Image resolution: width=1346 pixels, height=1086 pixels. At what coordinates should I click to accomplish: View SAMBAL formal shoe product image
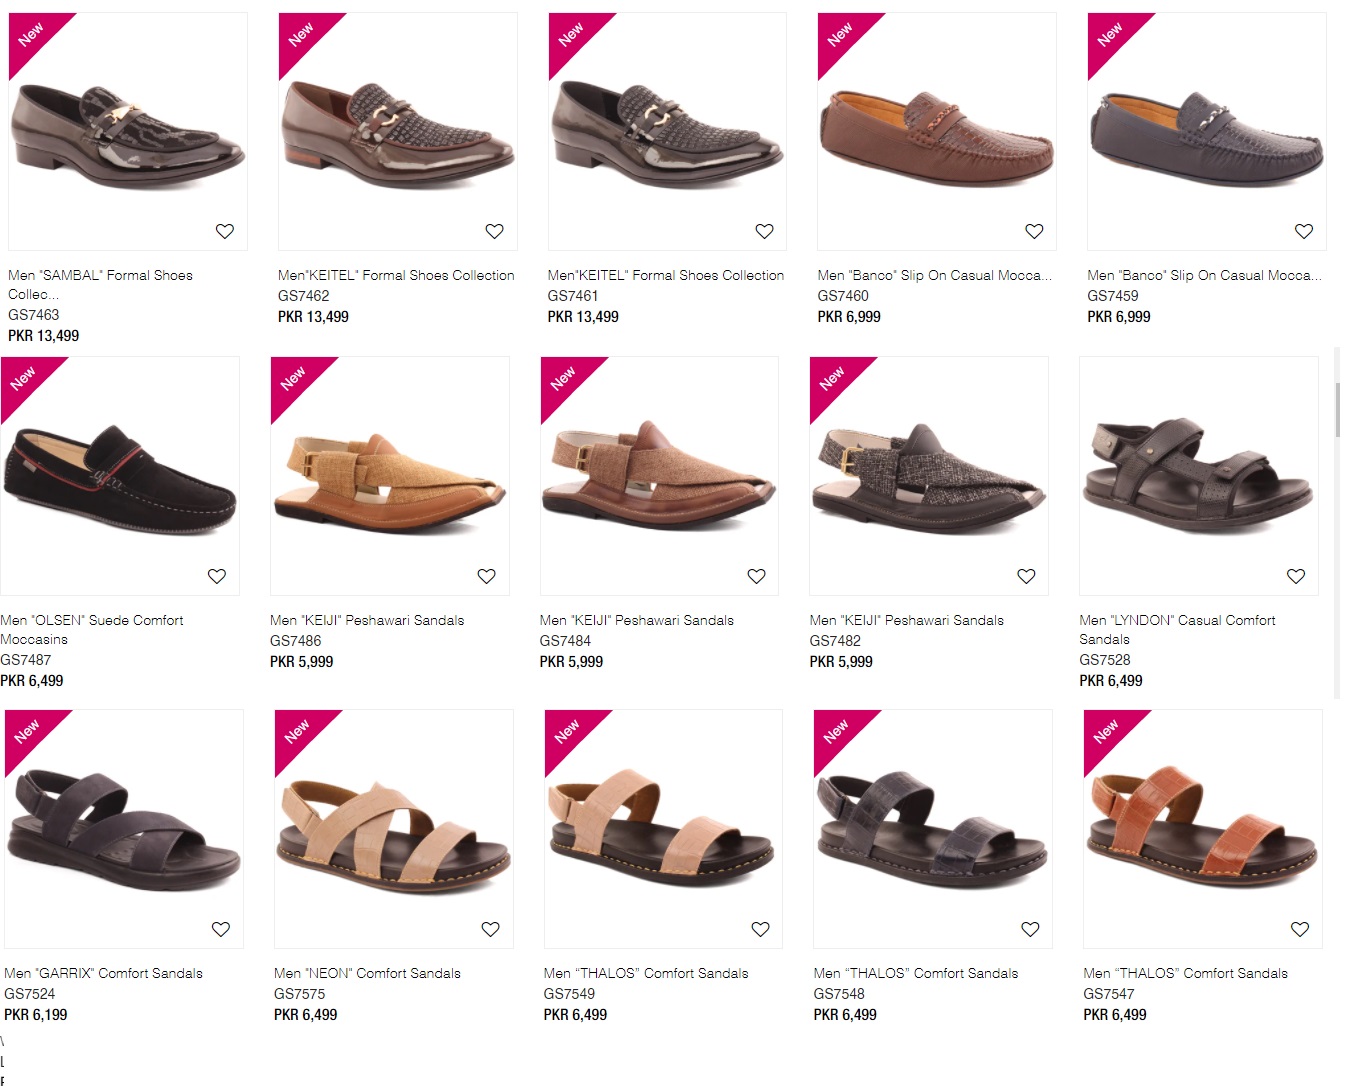point(128,131)
